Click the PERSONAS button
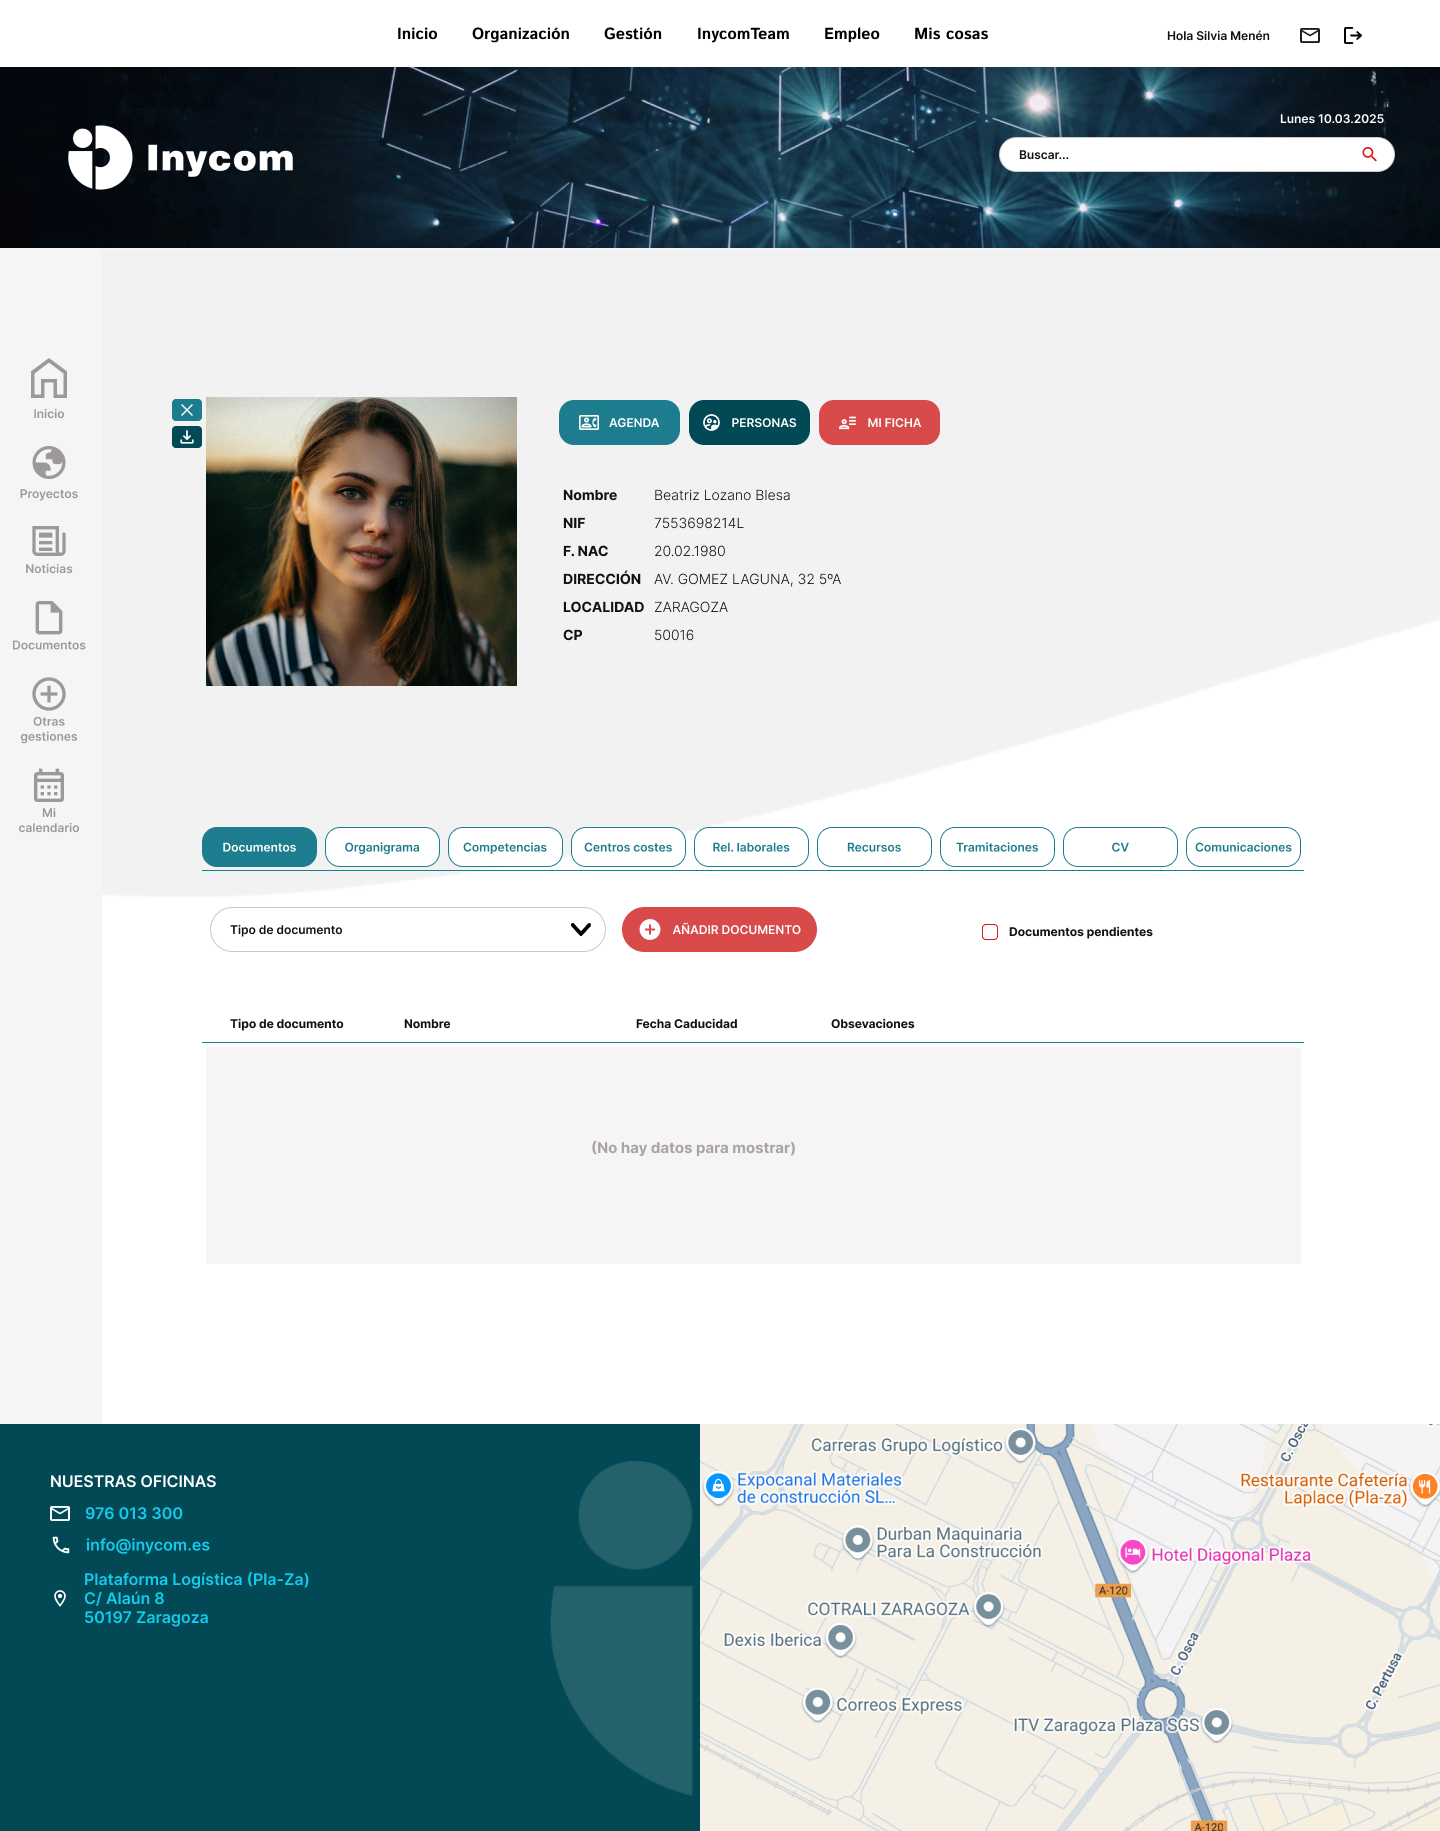 pos(749,423)
